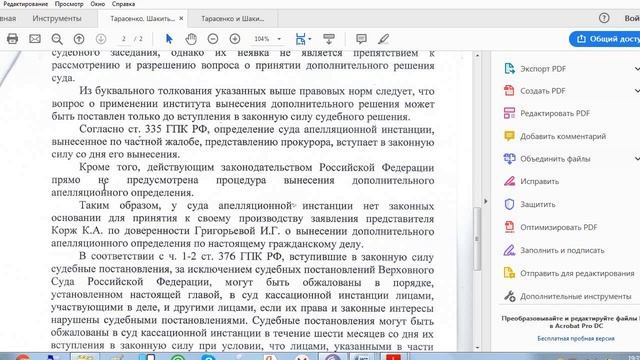Open Заполнить и подписать tool
Viewport: 640px width, 360px height.
[554, 250]
